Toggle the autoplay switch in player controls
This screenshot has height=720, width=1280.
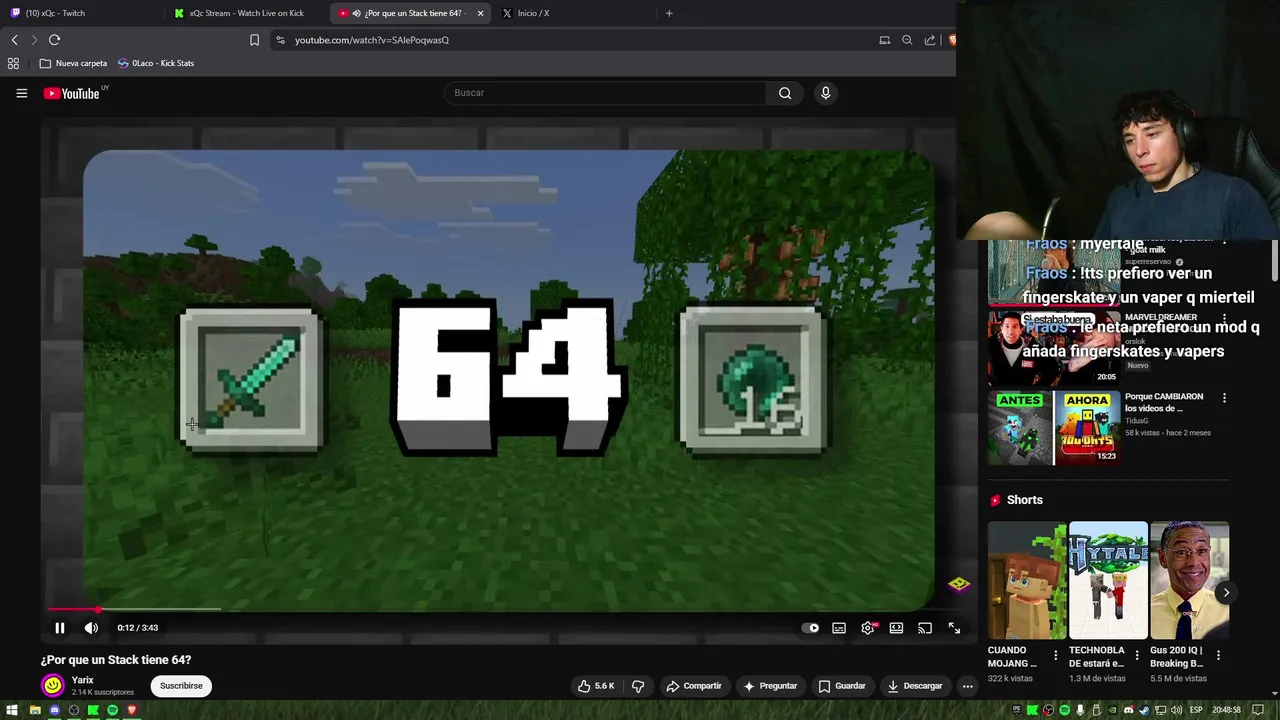(x=811, y=628)
